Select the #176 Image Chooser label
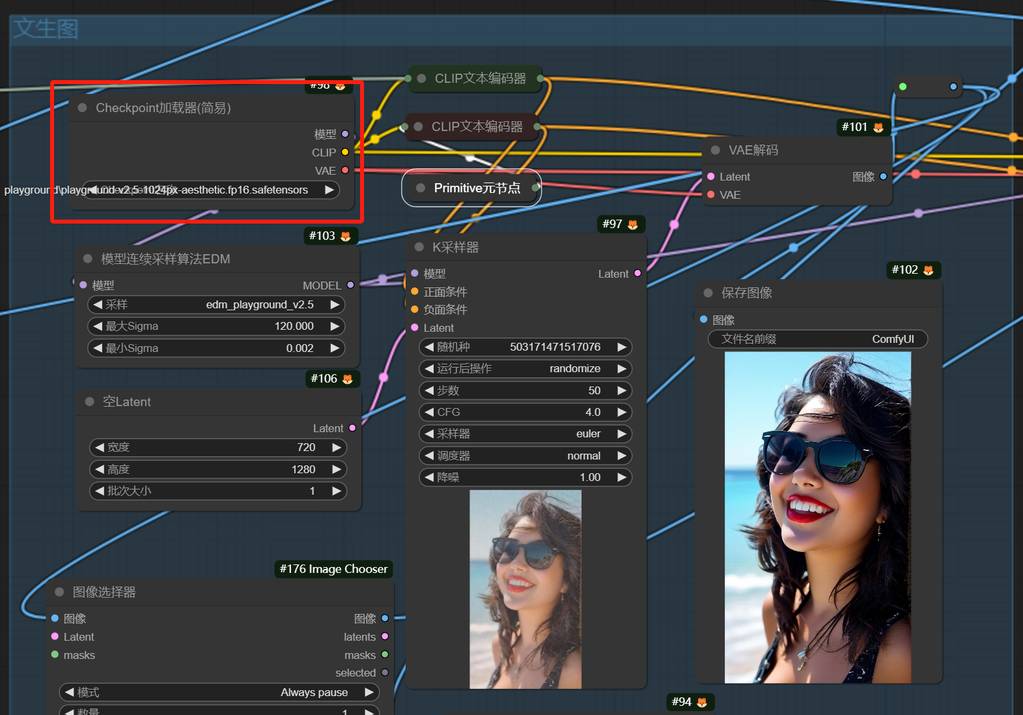The image size is (1023, 715). (x=333, y=569)
